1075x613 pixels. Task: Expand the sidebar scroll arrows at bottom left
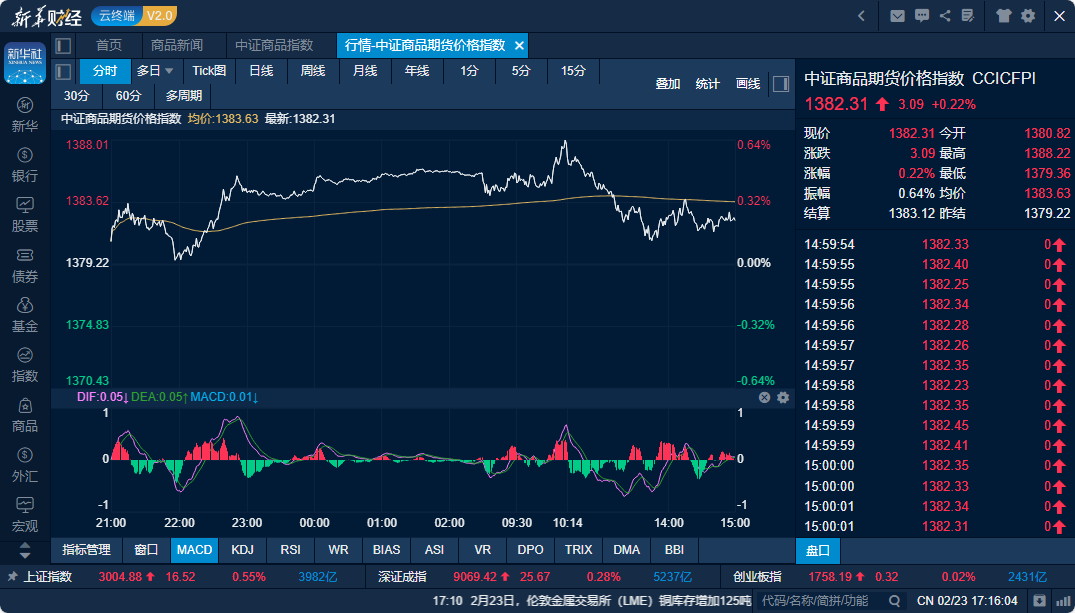pyautogui.click(x=25, y=550)
